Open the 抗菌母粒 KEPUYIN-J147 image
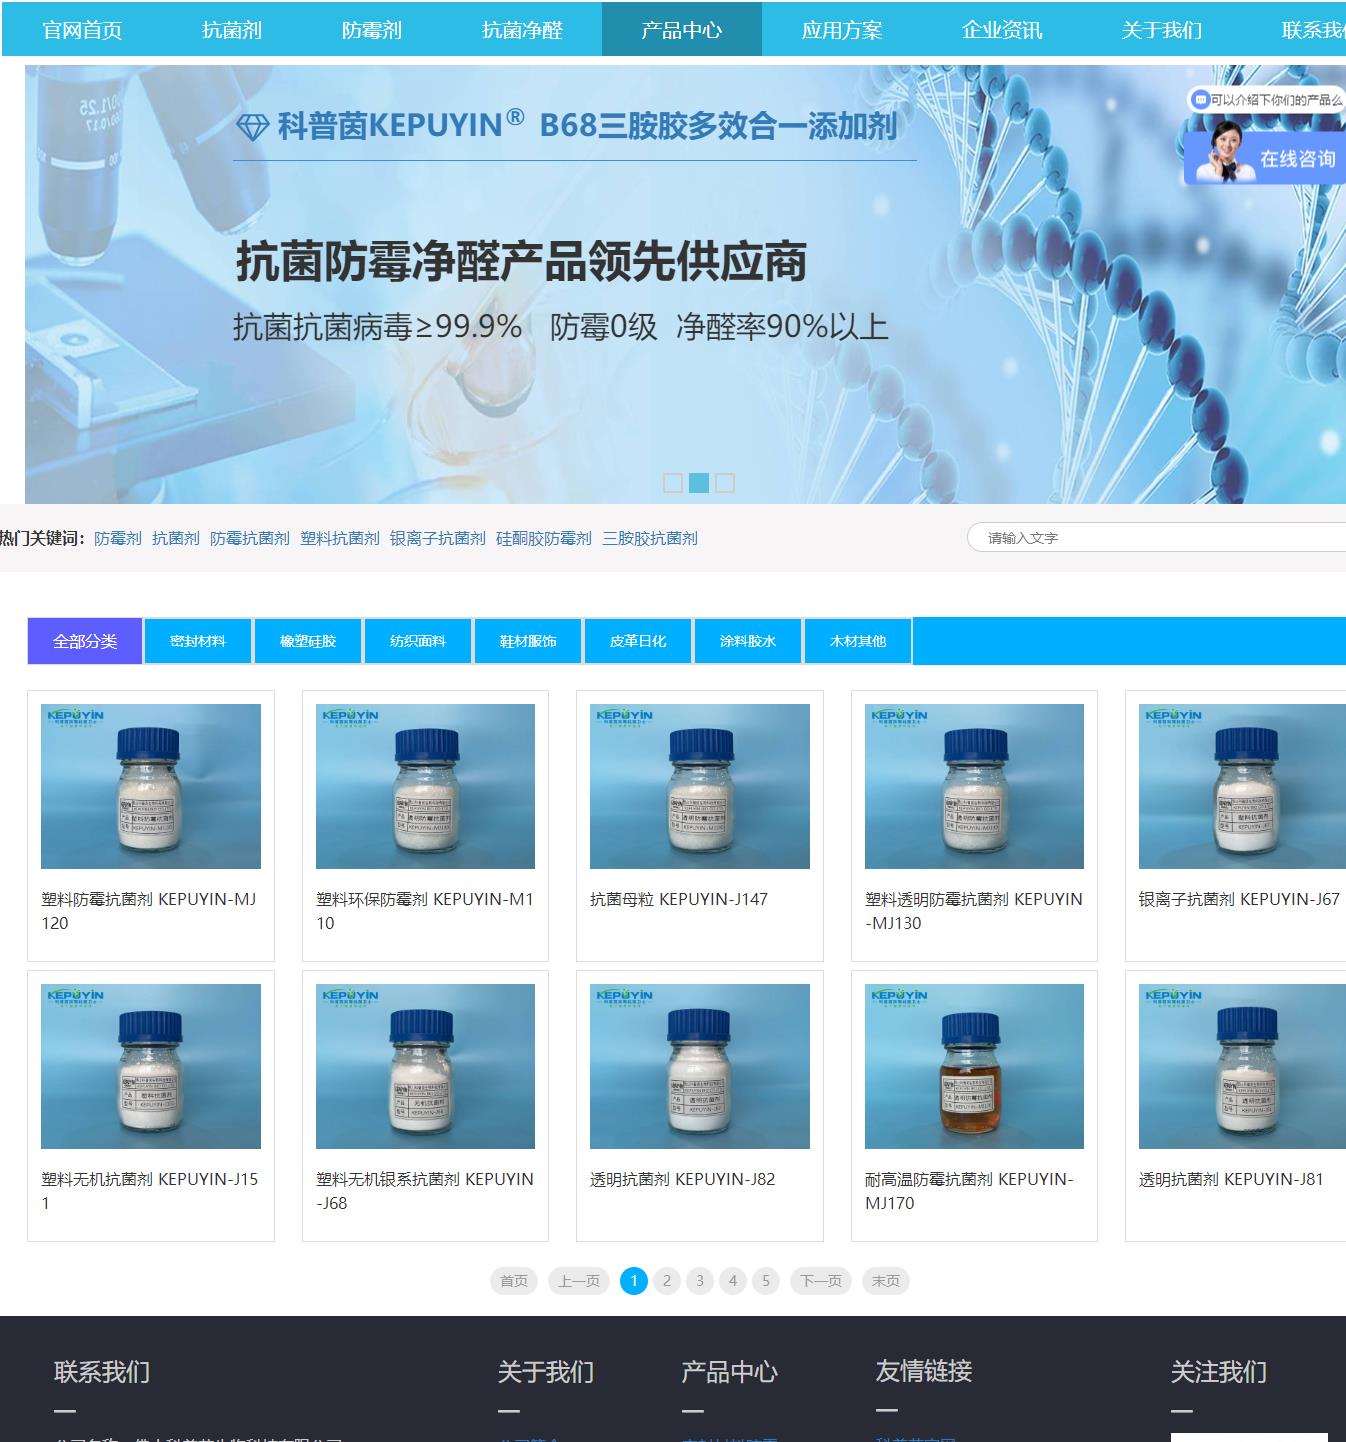This screenshot has height=1442, width=1346. (x=700, y=786)
